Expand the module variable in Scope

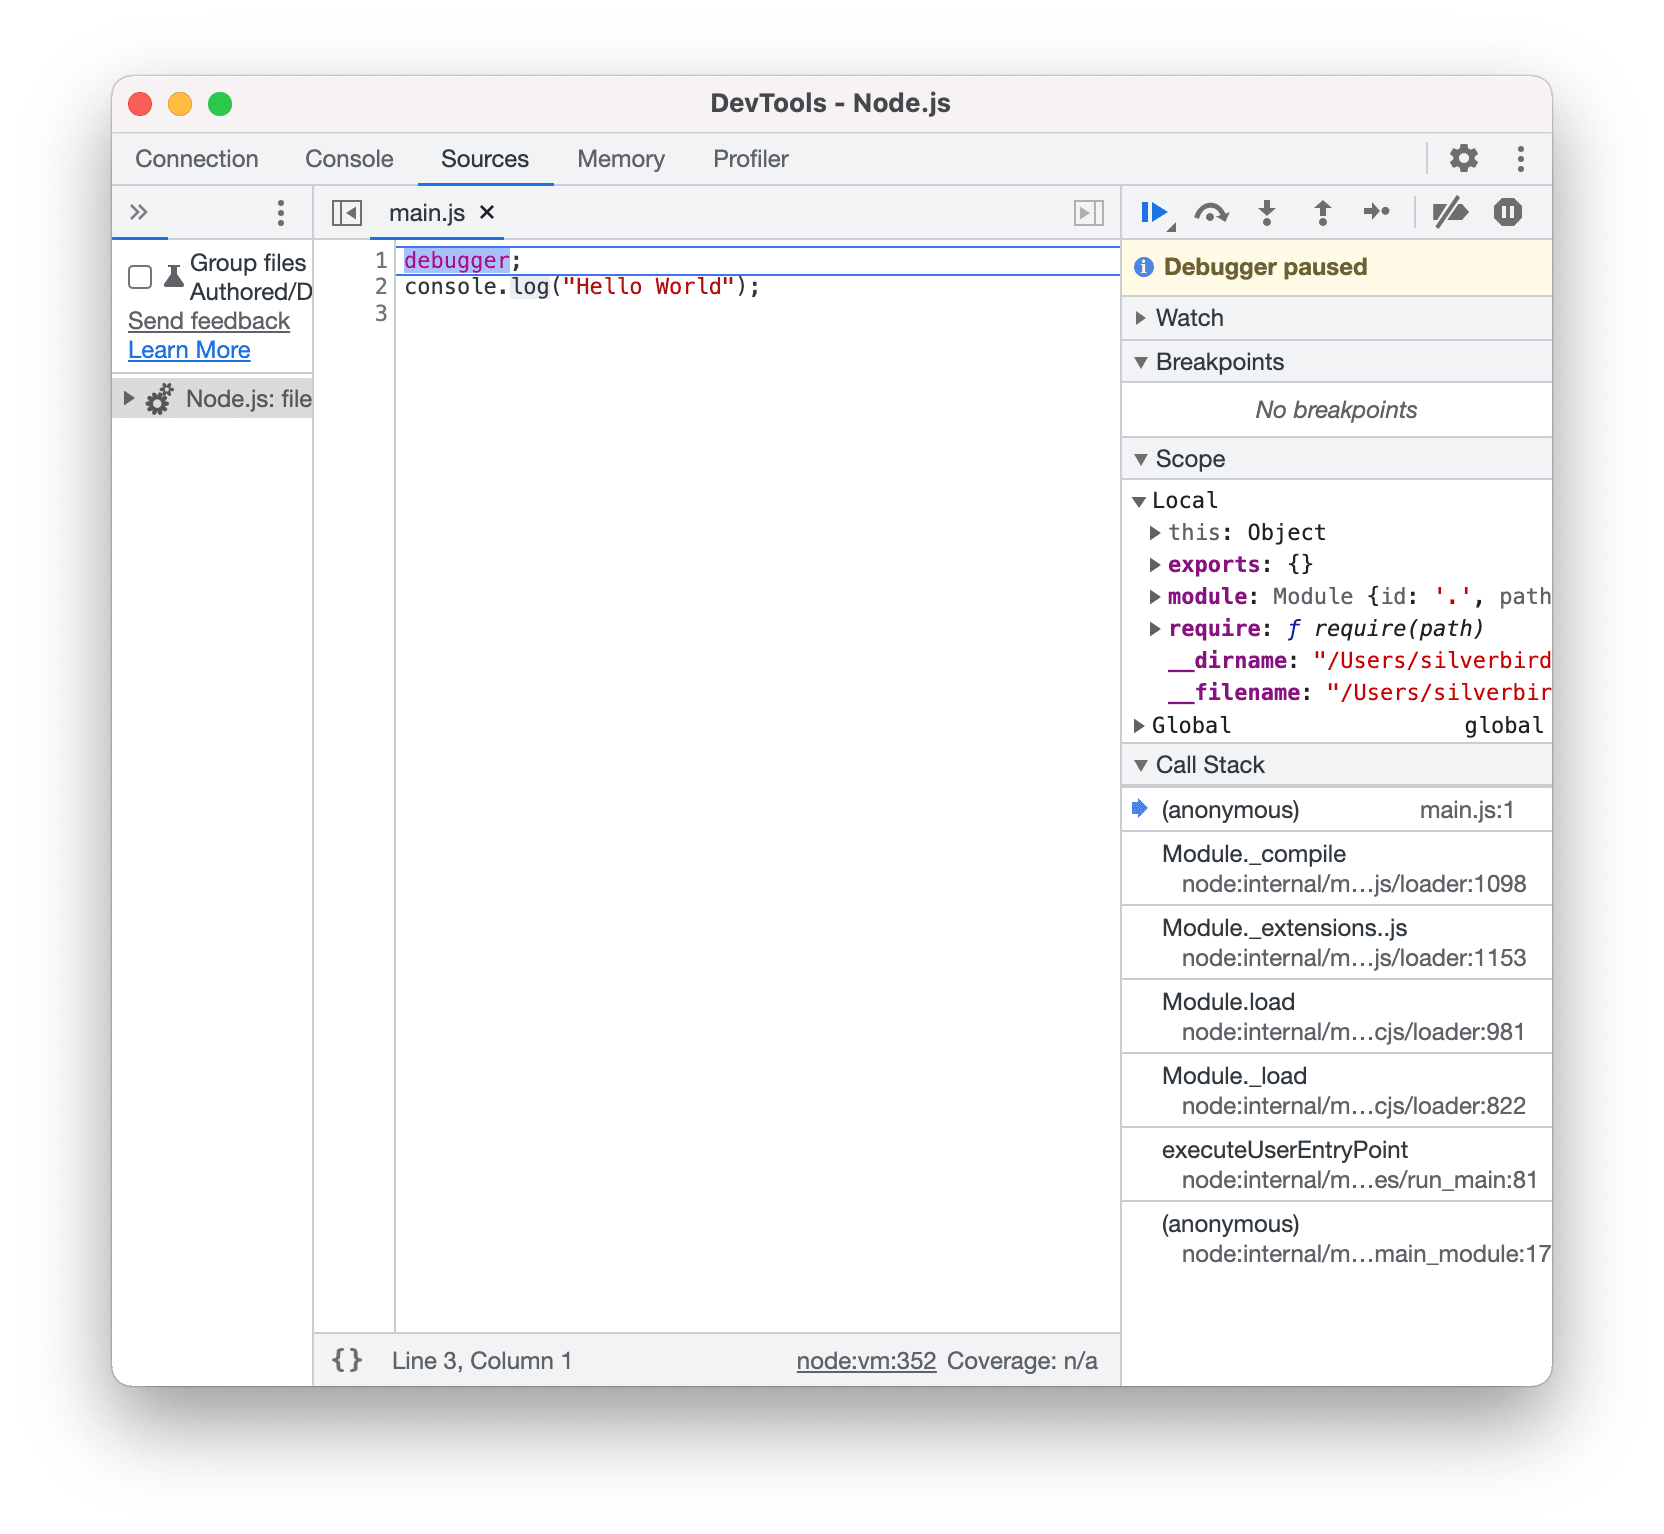[1155, 596]
